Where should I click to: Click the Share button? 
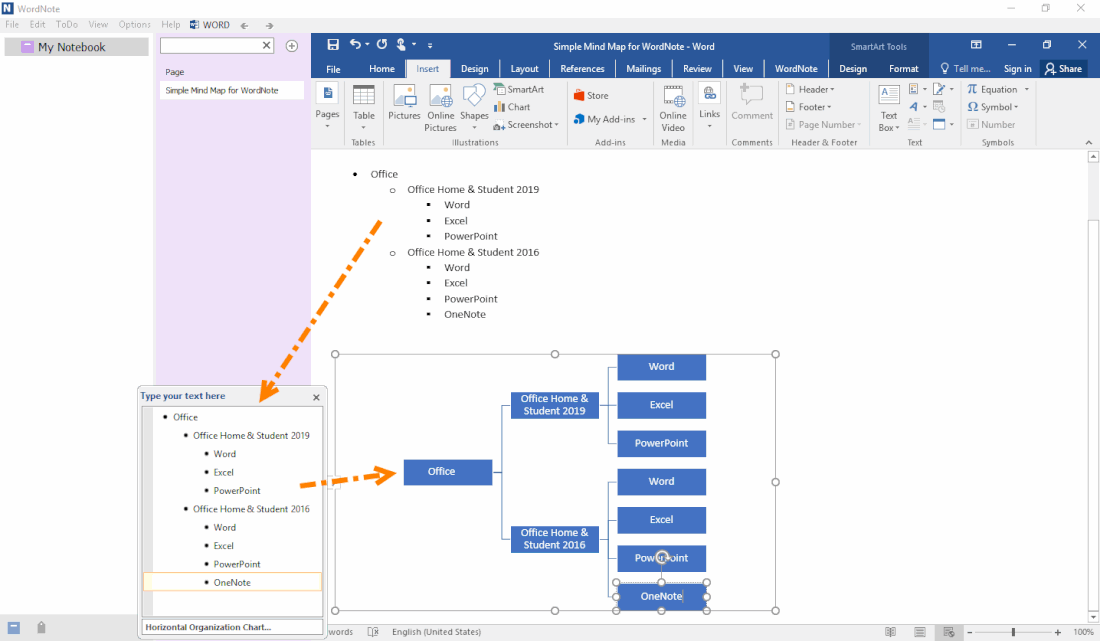click(1064, 69)
